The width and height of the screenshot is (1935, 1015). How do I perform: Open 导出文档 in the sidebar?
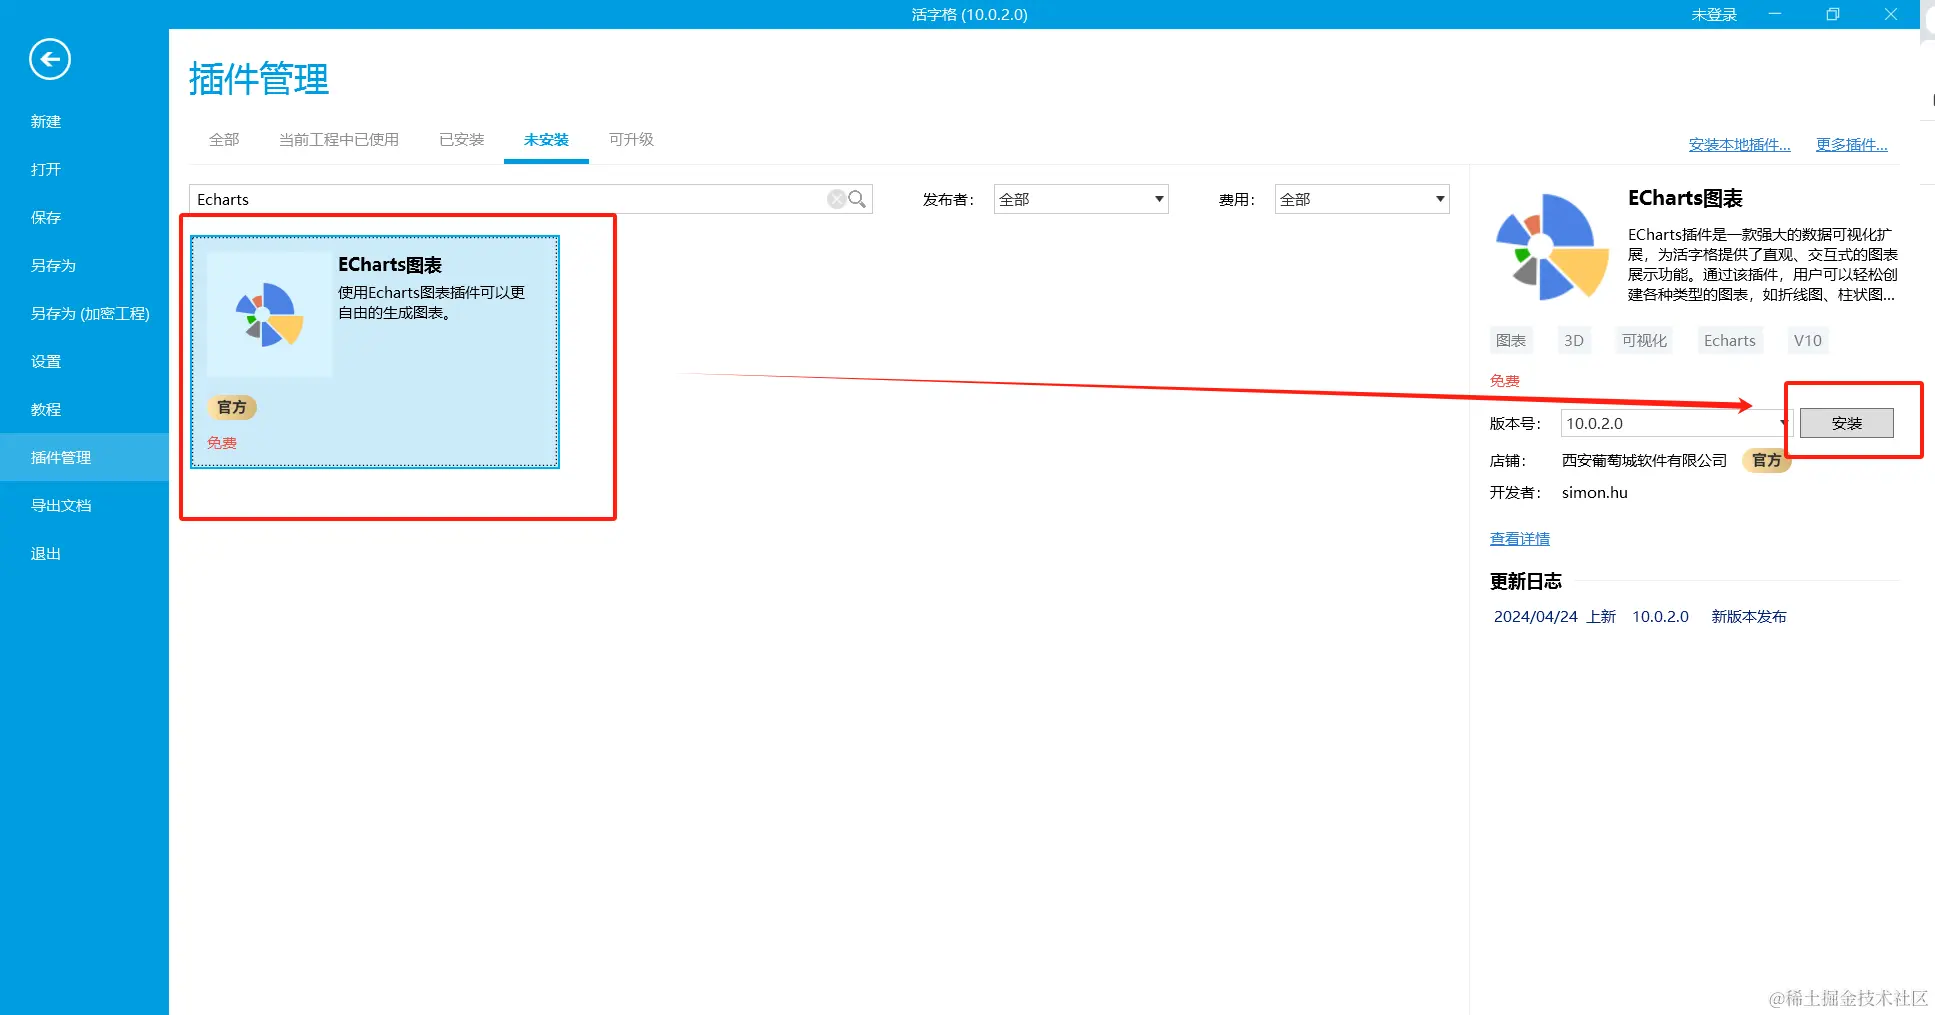(x=61, y=506)
